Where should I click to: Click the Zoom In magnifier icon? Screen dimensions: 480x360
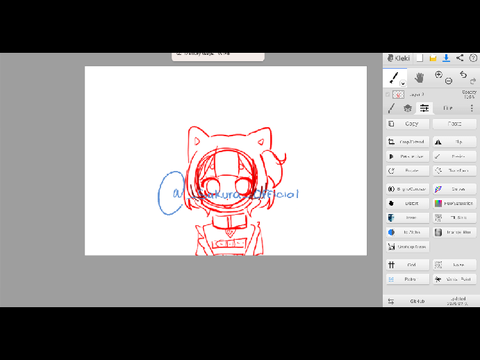[x=439, y=74]
